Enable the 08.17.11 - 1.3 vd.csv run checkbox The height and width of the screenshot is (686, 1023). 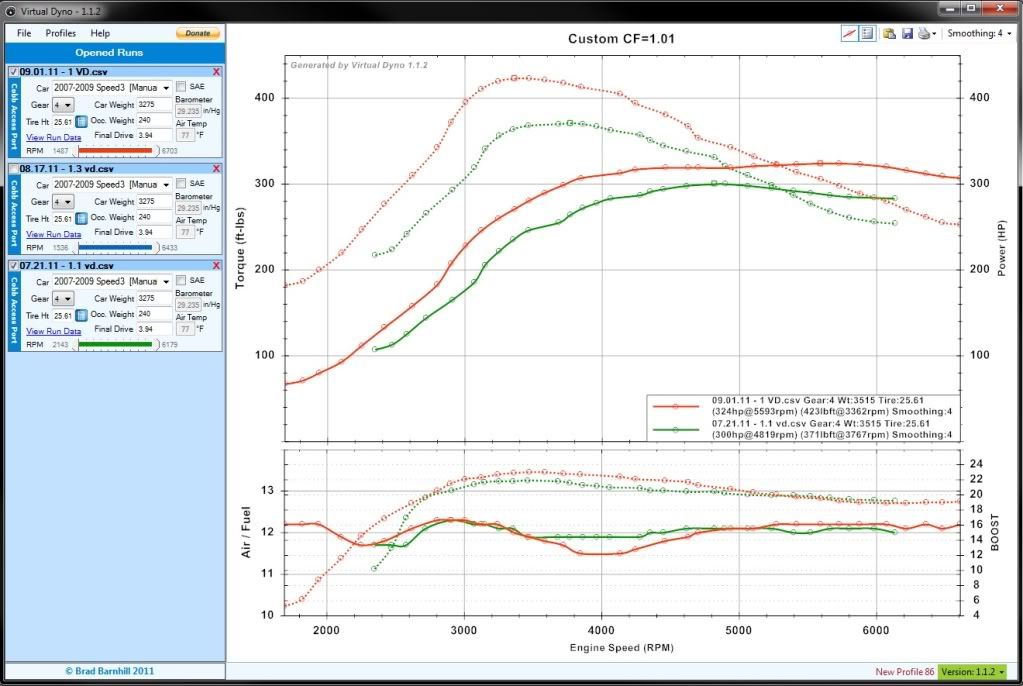[13, 169]
